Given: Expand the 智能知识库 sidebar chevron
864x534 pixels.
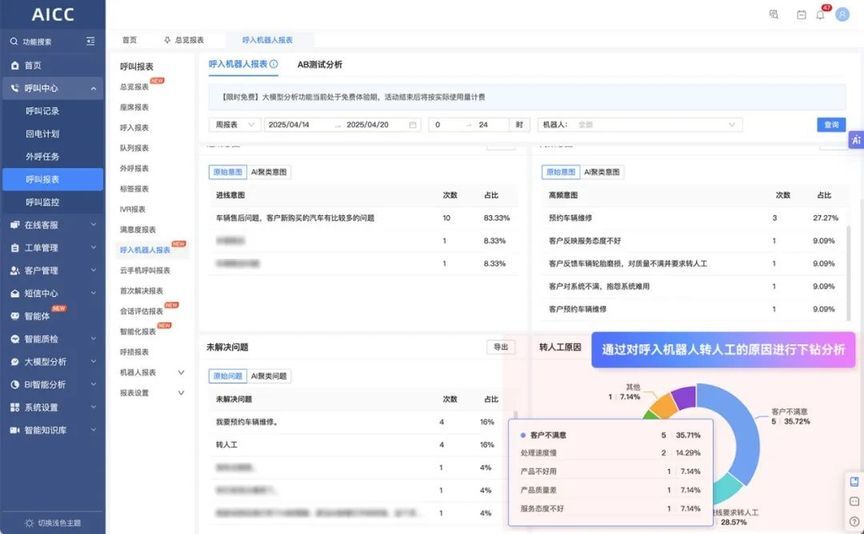Looking at the screenshot, I should (93, 430).
